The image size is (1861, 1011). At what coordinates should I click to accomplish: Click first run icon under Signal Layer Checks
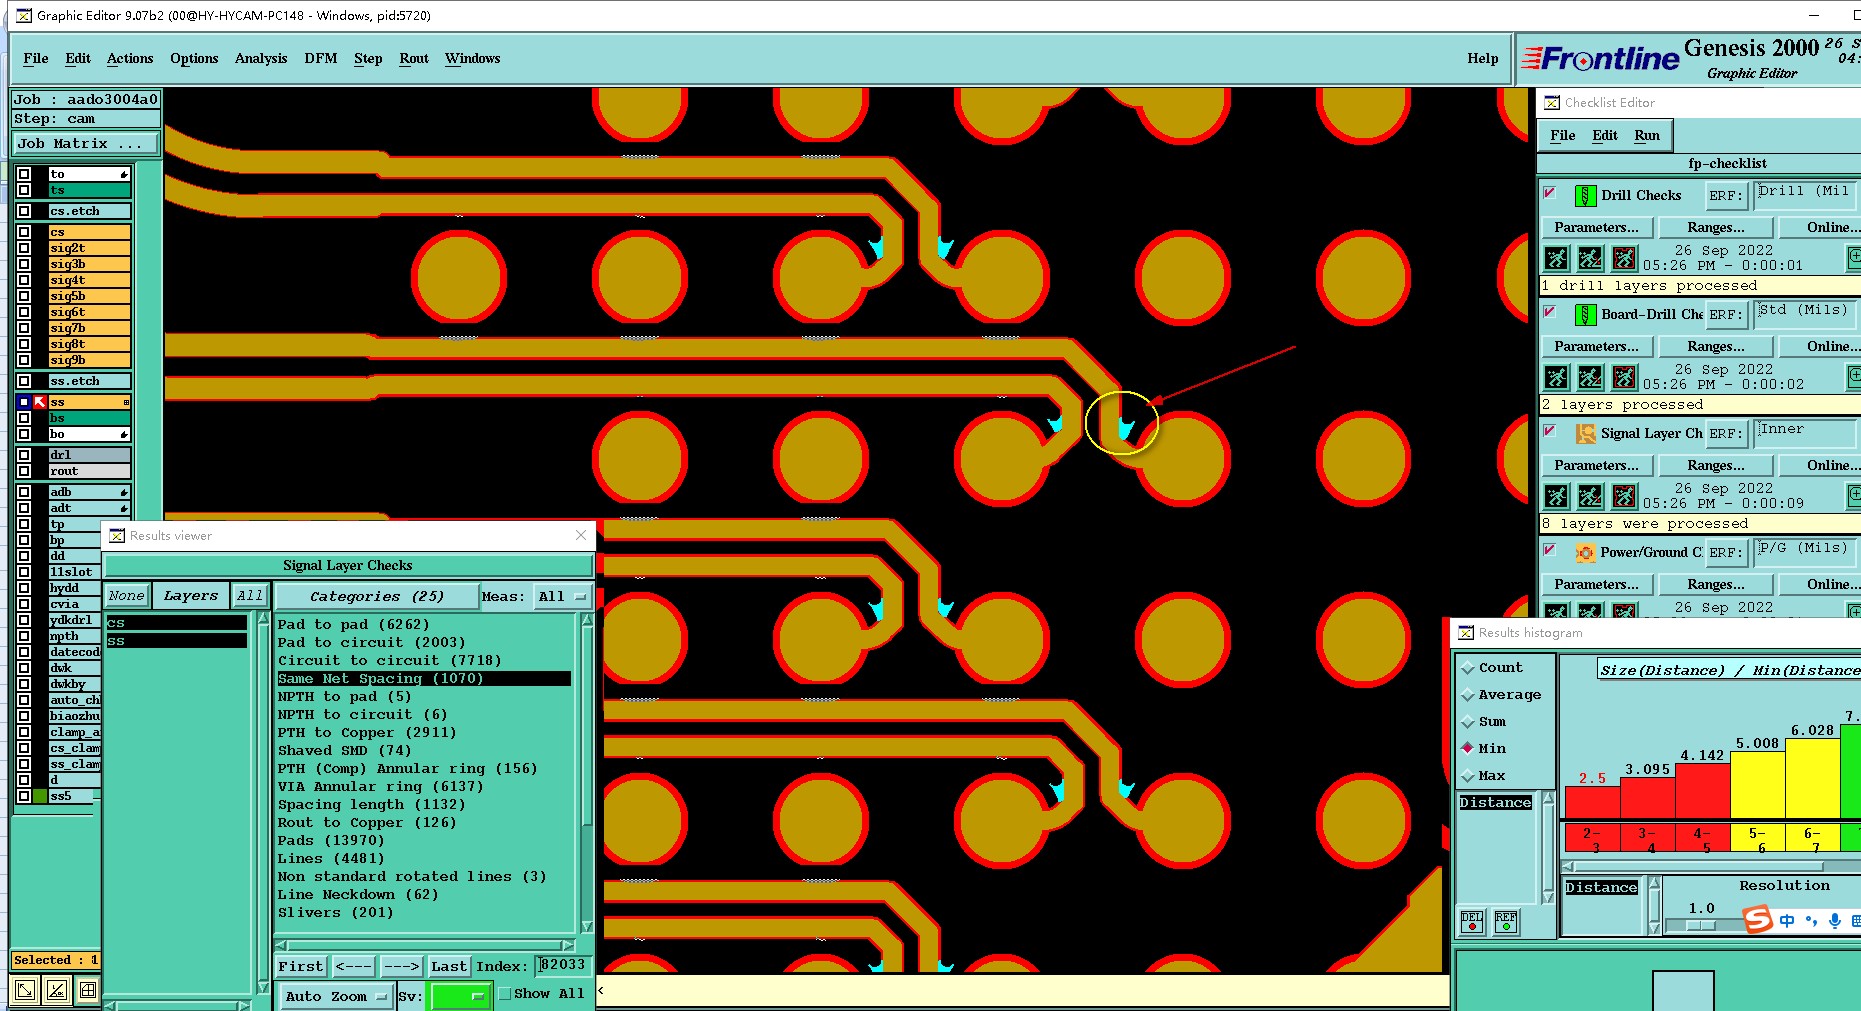coord(1557,497)
